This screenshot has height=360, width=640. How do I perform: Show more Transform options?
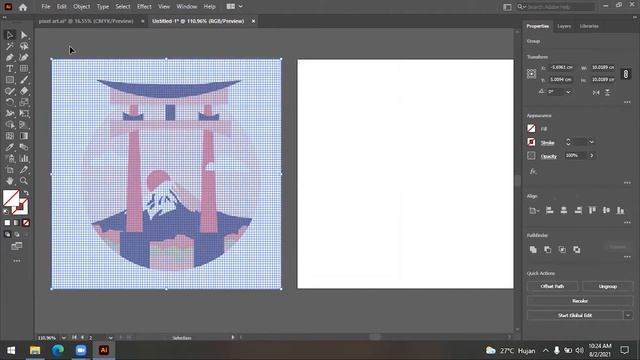point(627,102)
